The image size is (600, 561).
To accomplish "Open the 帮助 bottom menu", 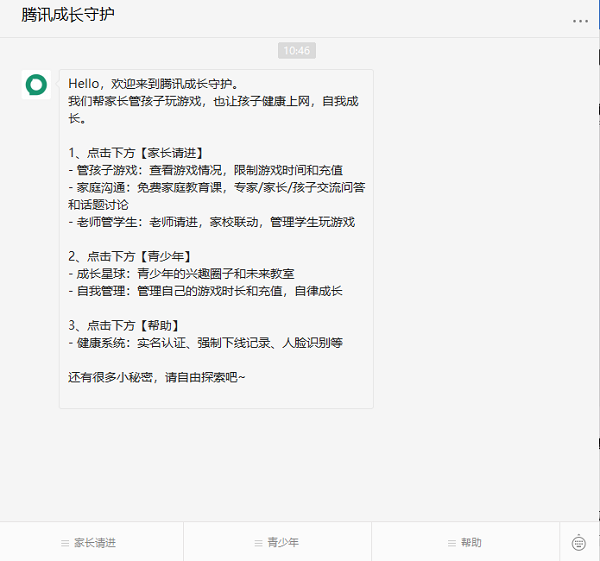I will coord(471,543).
